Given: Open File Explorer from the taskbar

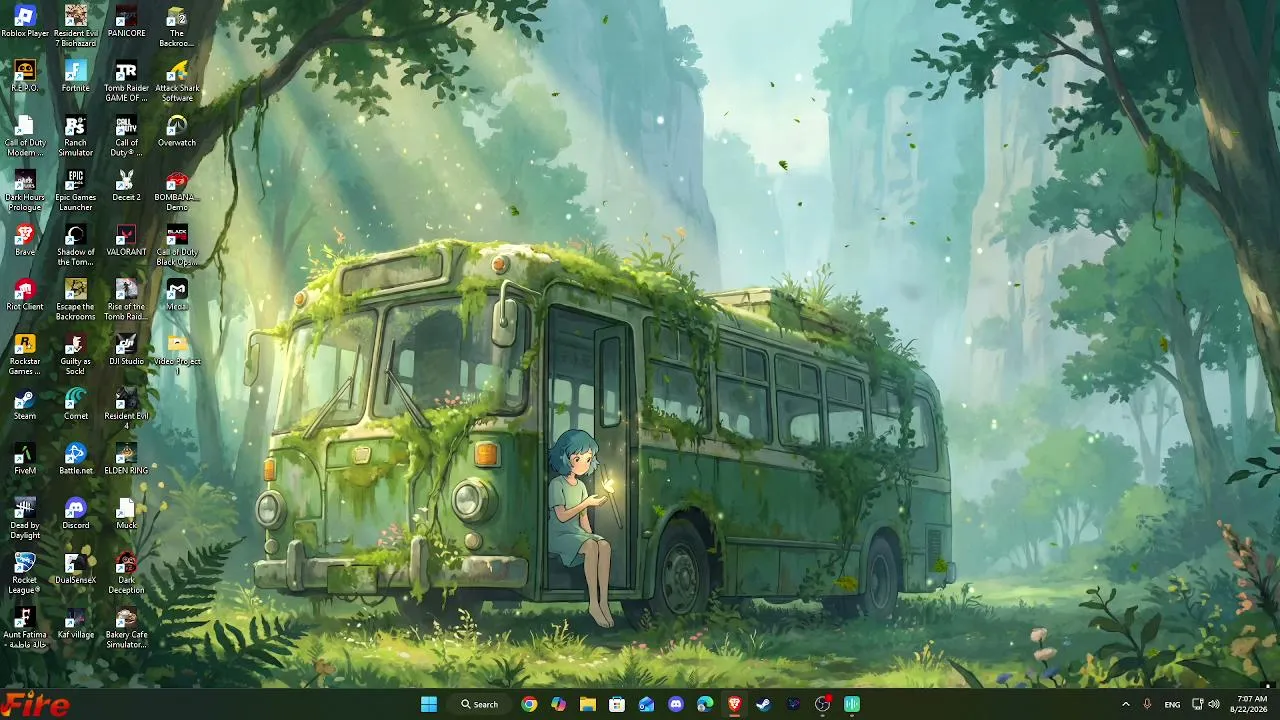Looking at the screenshot, I should click(588, 704).
